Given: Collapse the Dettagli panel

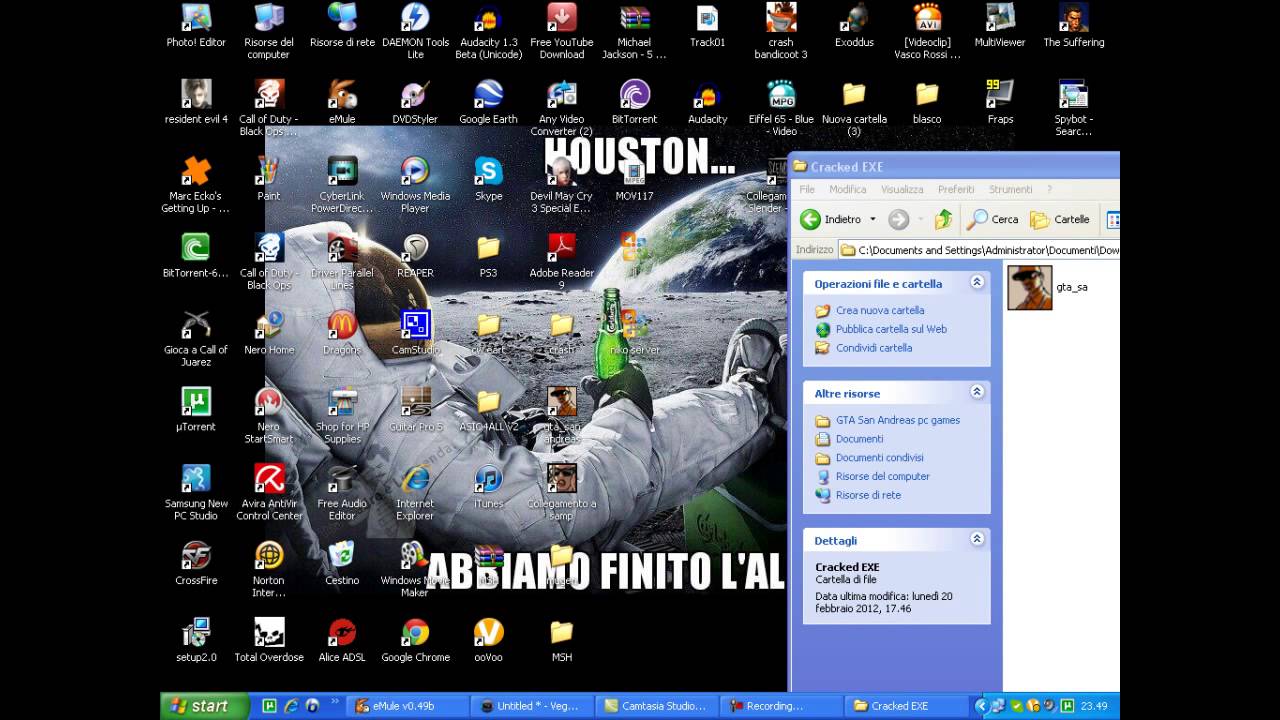Looking at the screenshot, I should [x=977, y=539].
